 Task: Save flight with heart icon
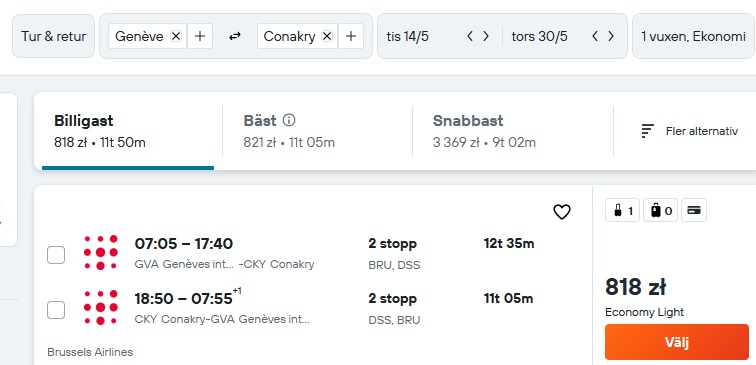562,212
